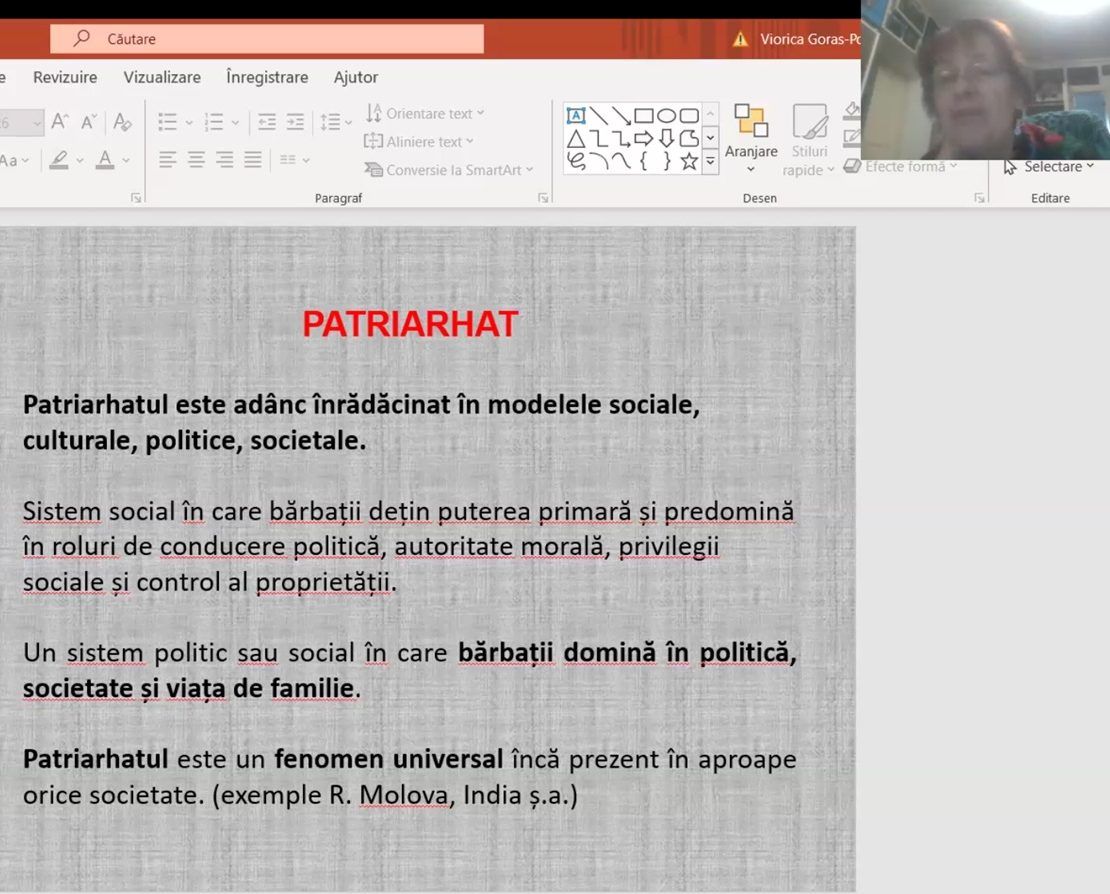Viewport: 1110px width, 894px height.
Task: Select the oval shape in gallery
Action: (666, 115)
